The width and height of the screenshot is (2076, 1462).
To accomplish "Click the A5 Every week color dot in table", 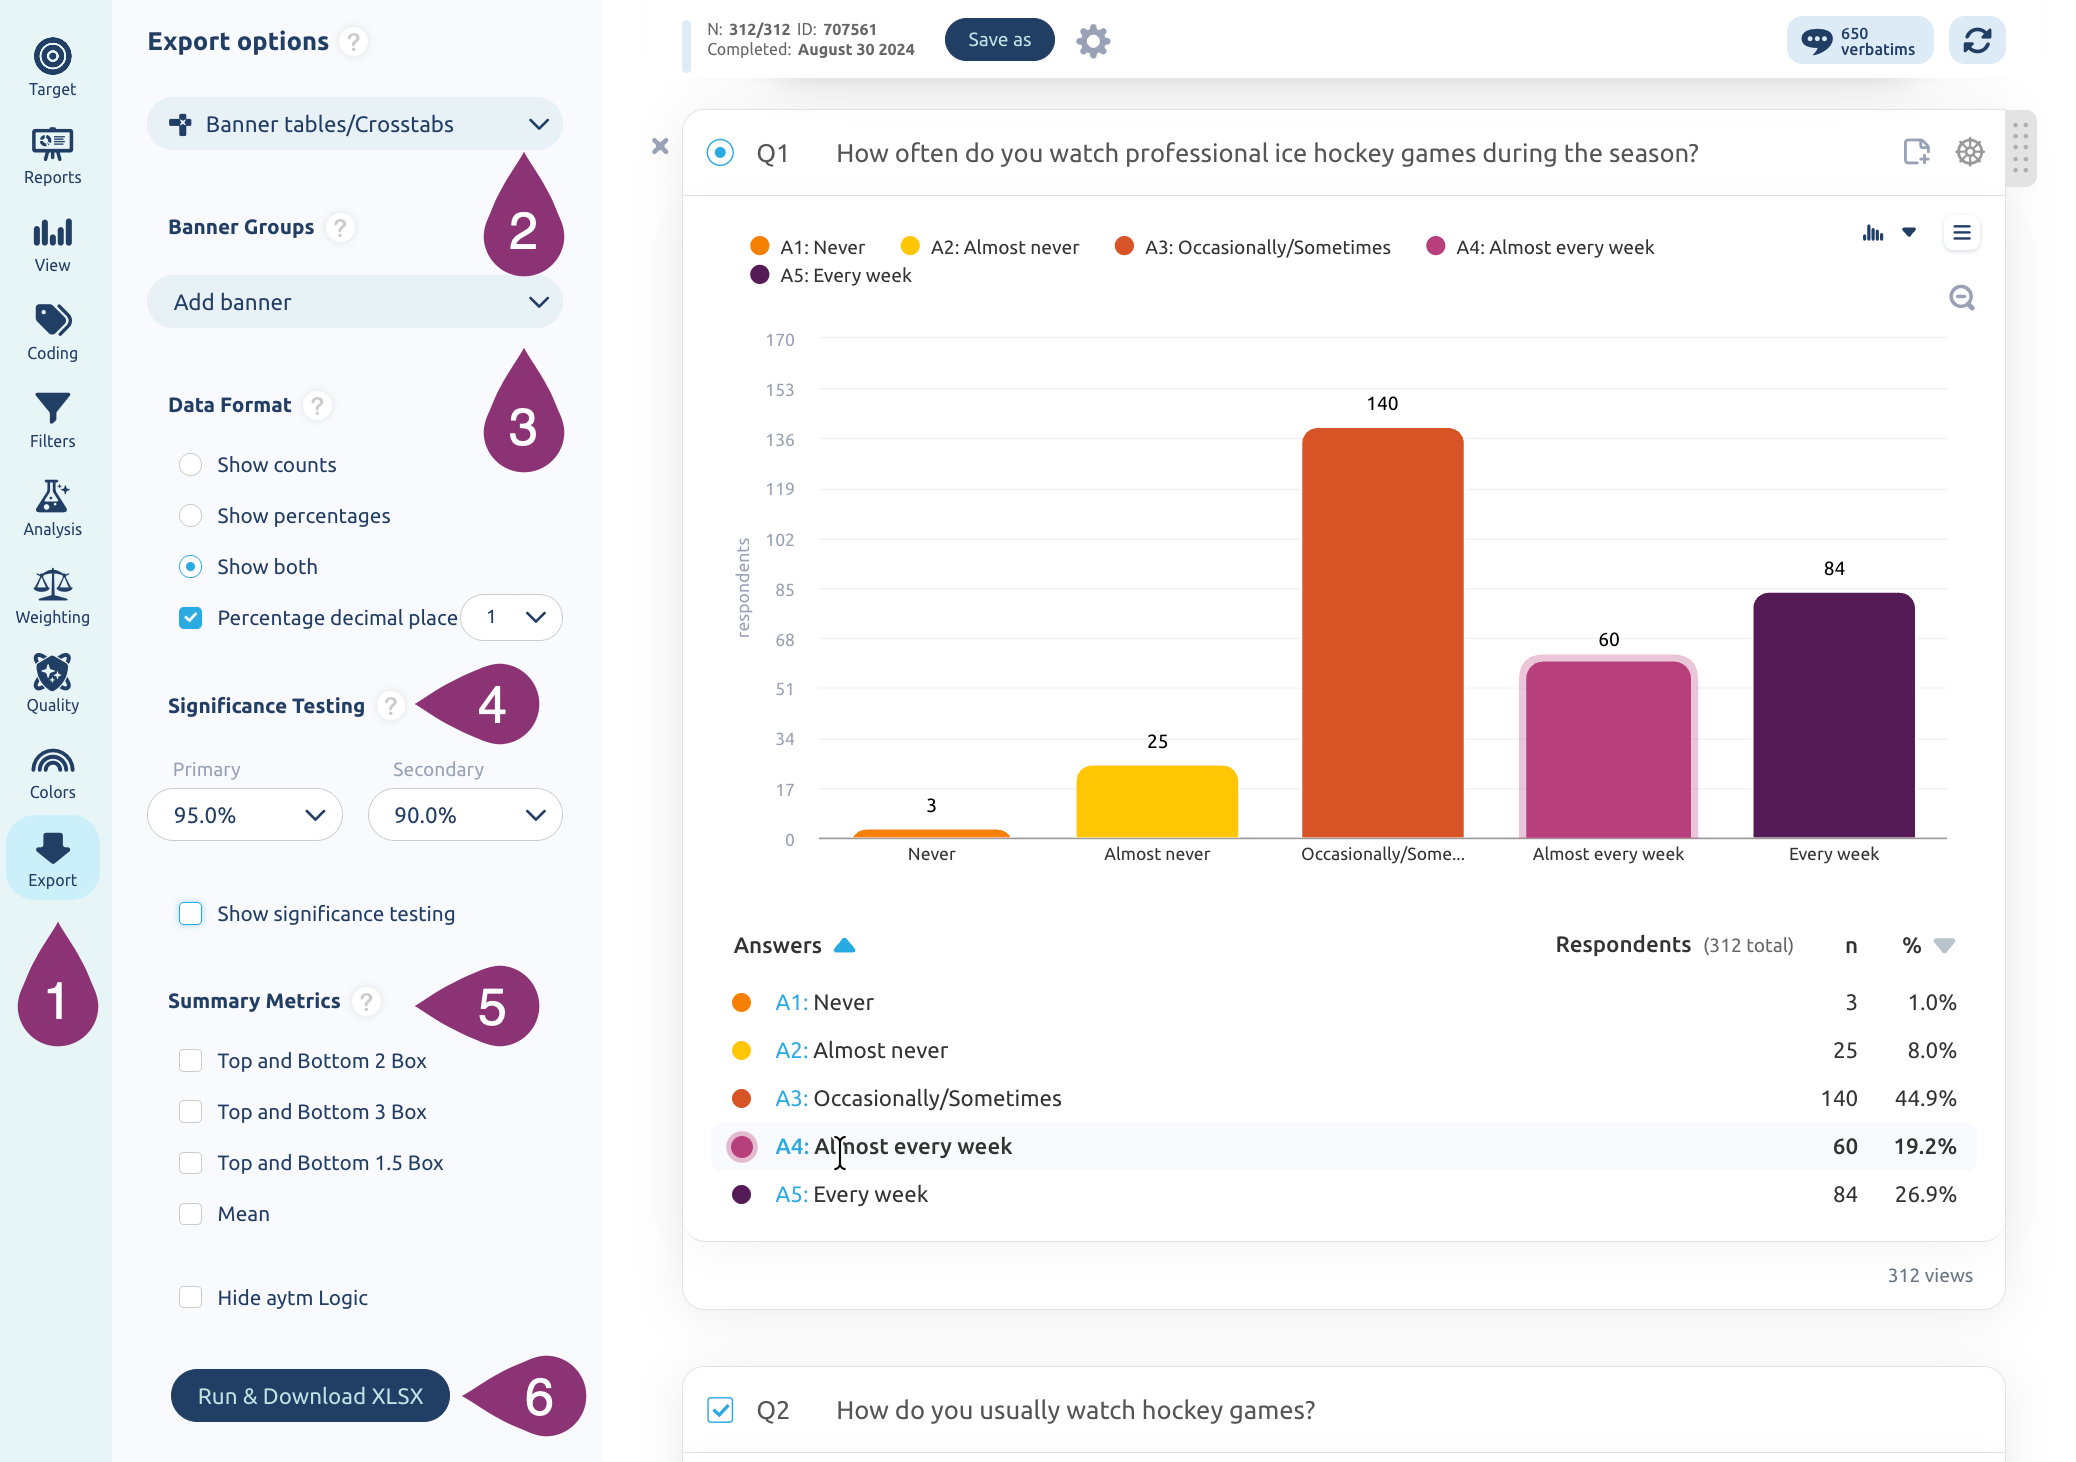I will 741,1194.
